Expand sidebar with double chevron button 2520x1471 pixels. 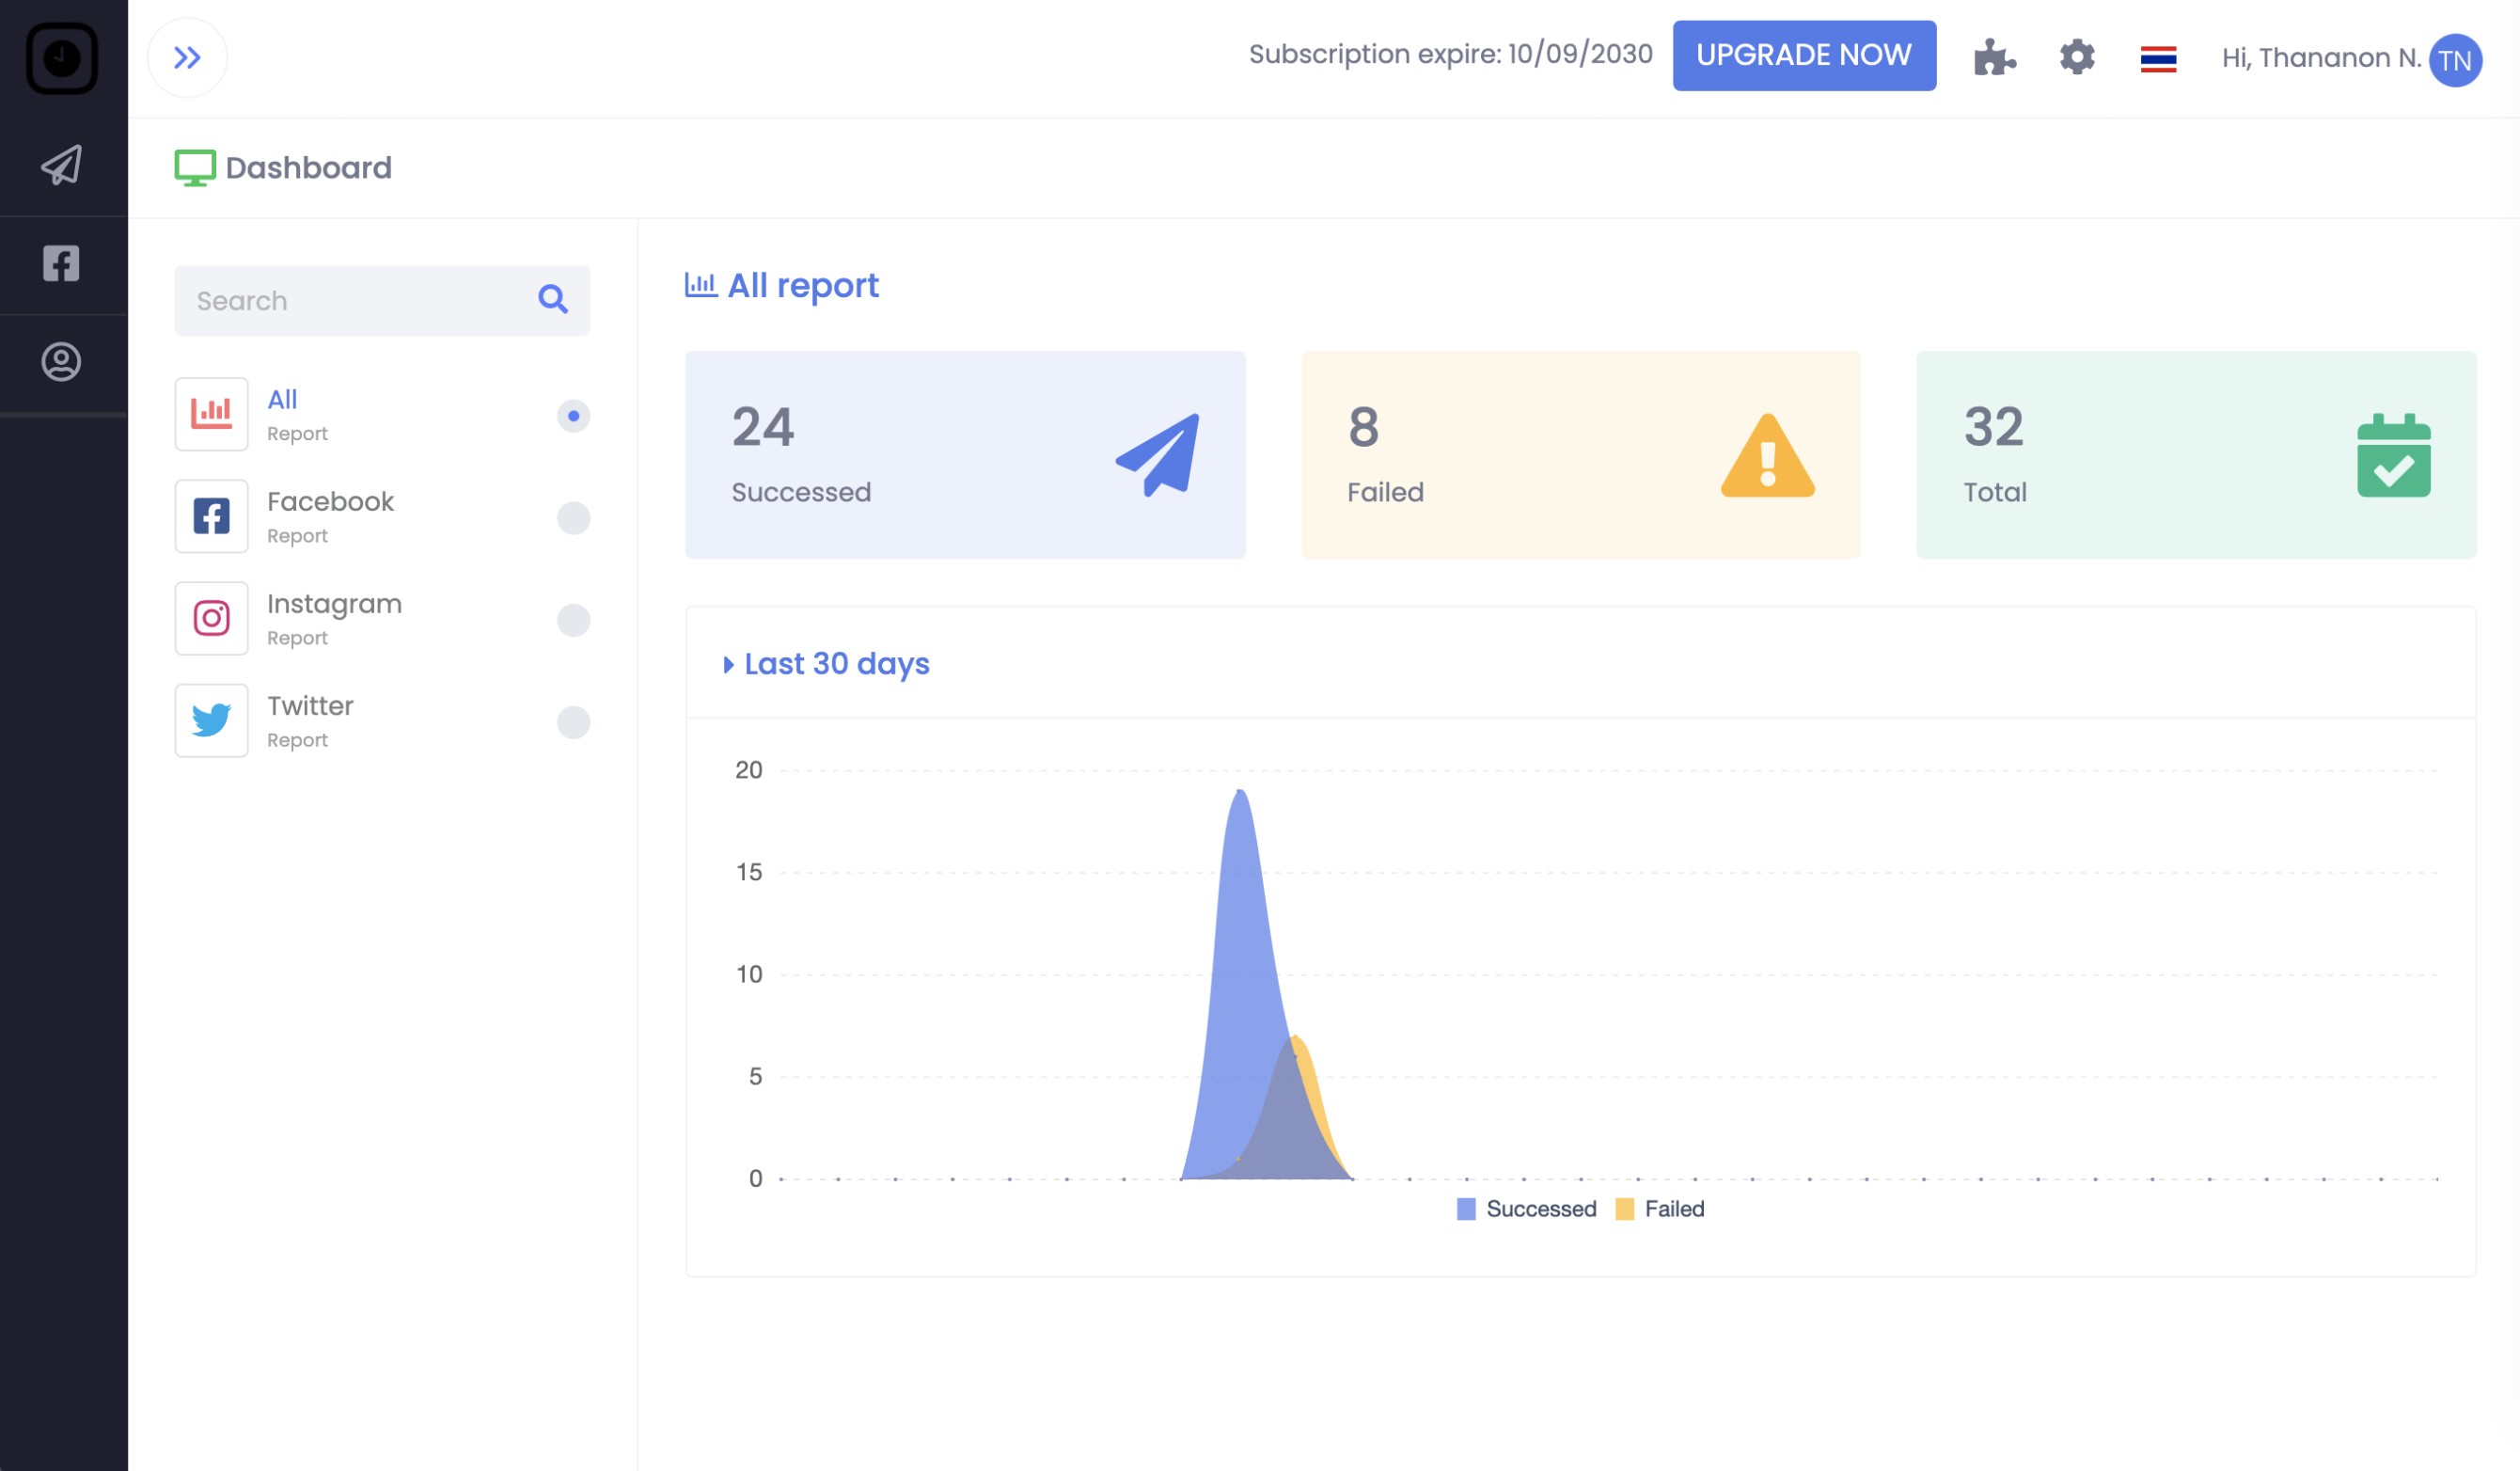tap(187, 58)
